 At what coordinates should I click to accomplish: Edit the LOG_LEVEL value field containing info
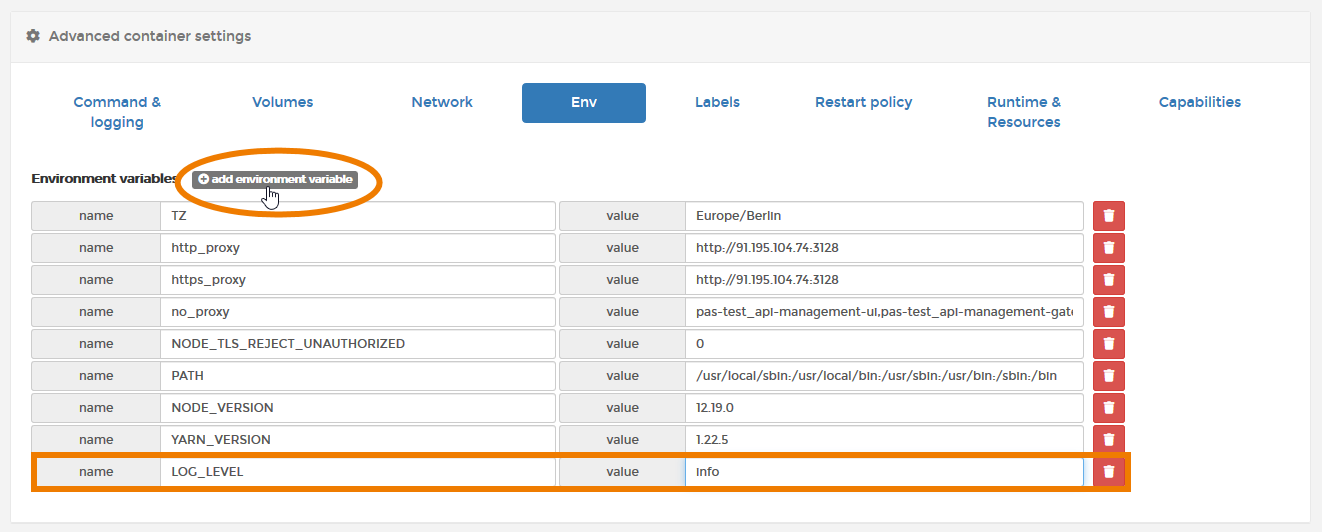point(884,472)
